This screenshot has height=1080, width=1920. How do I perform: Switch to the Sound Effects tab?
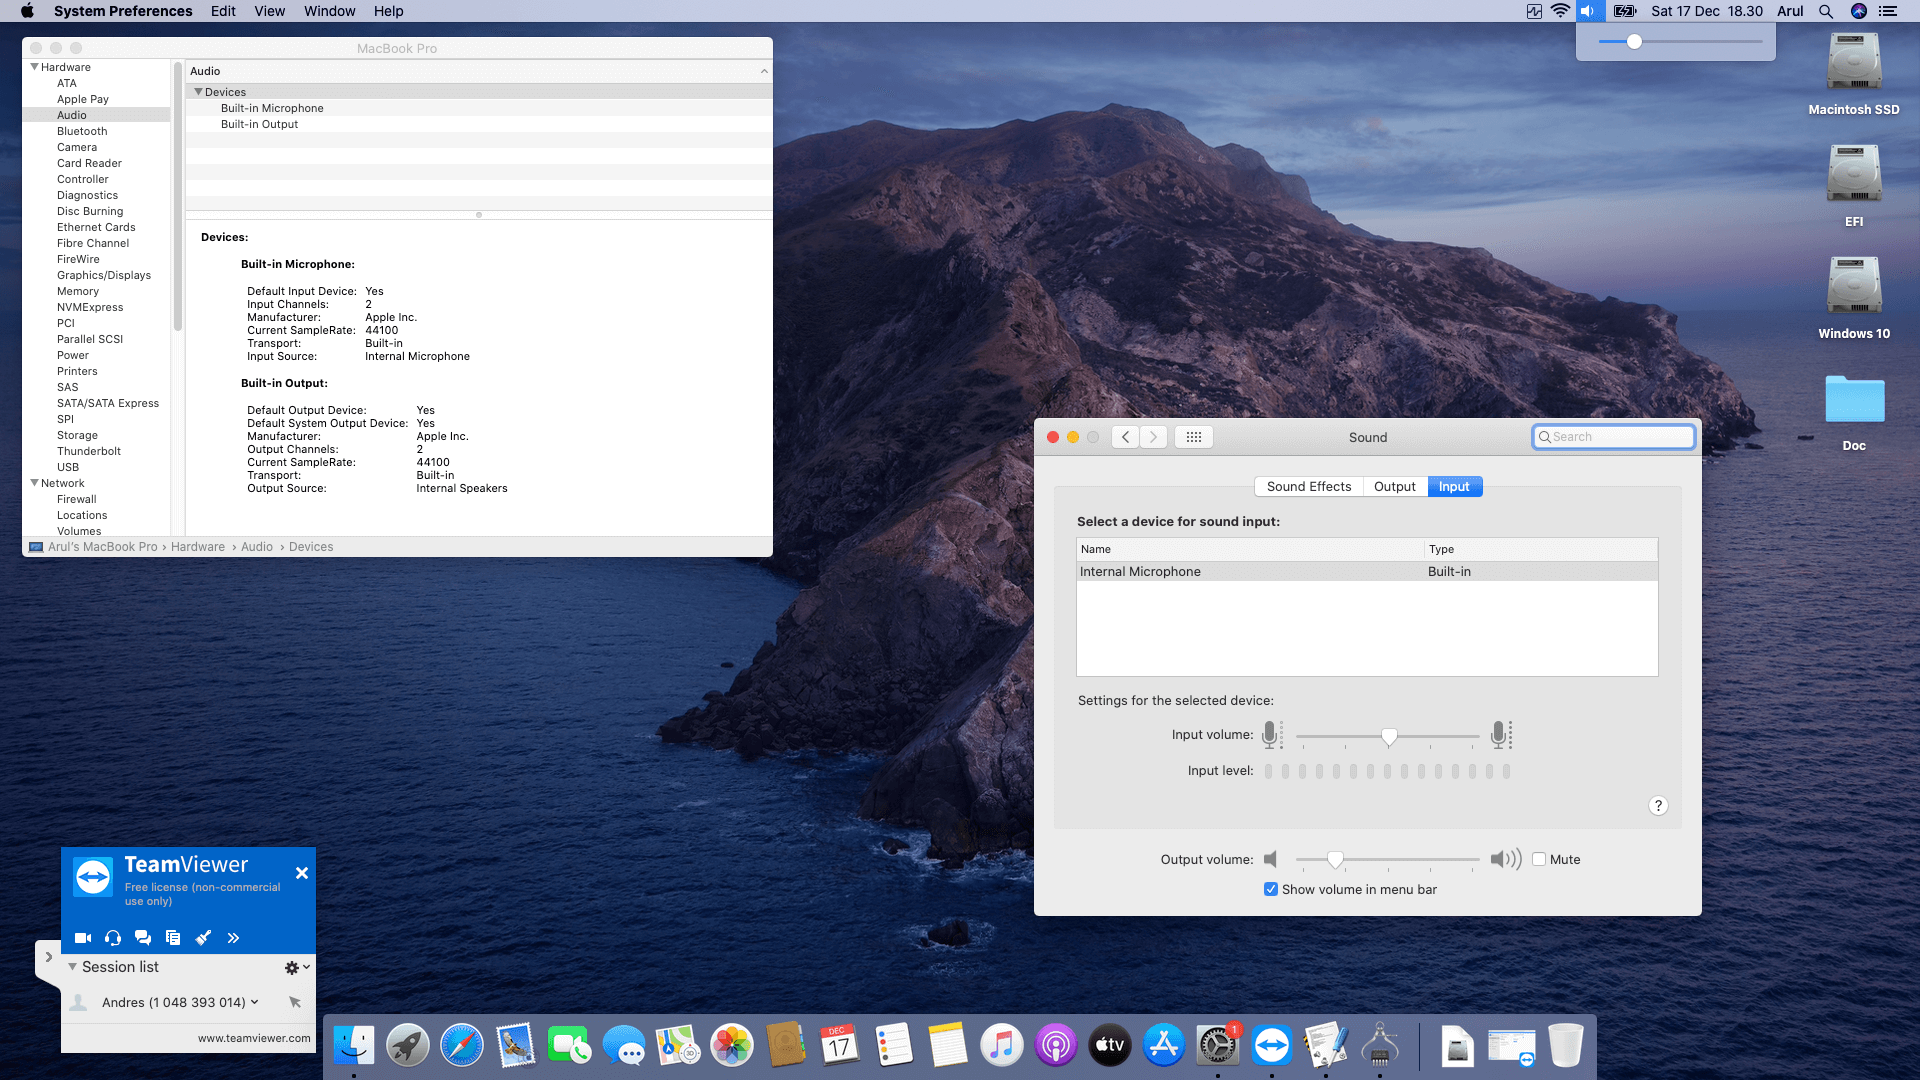pos(1308,487)
